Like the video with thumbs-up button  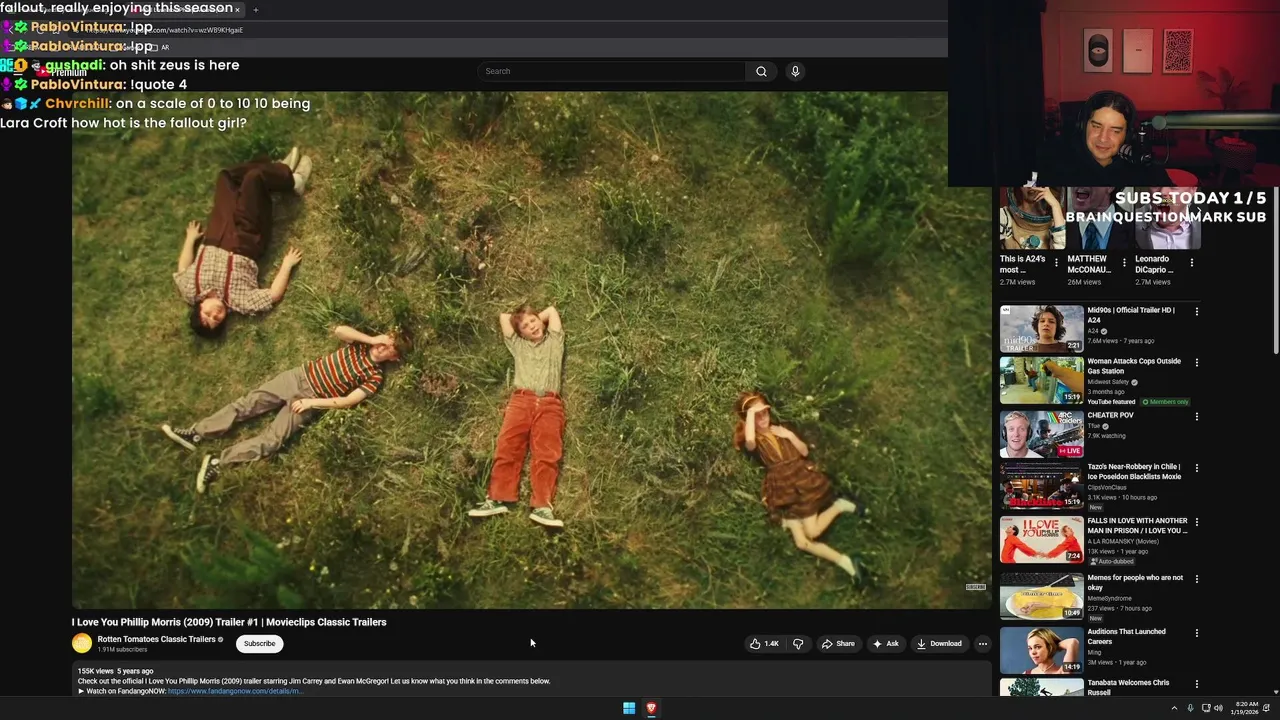(x=765, y=644)
